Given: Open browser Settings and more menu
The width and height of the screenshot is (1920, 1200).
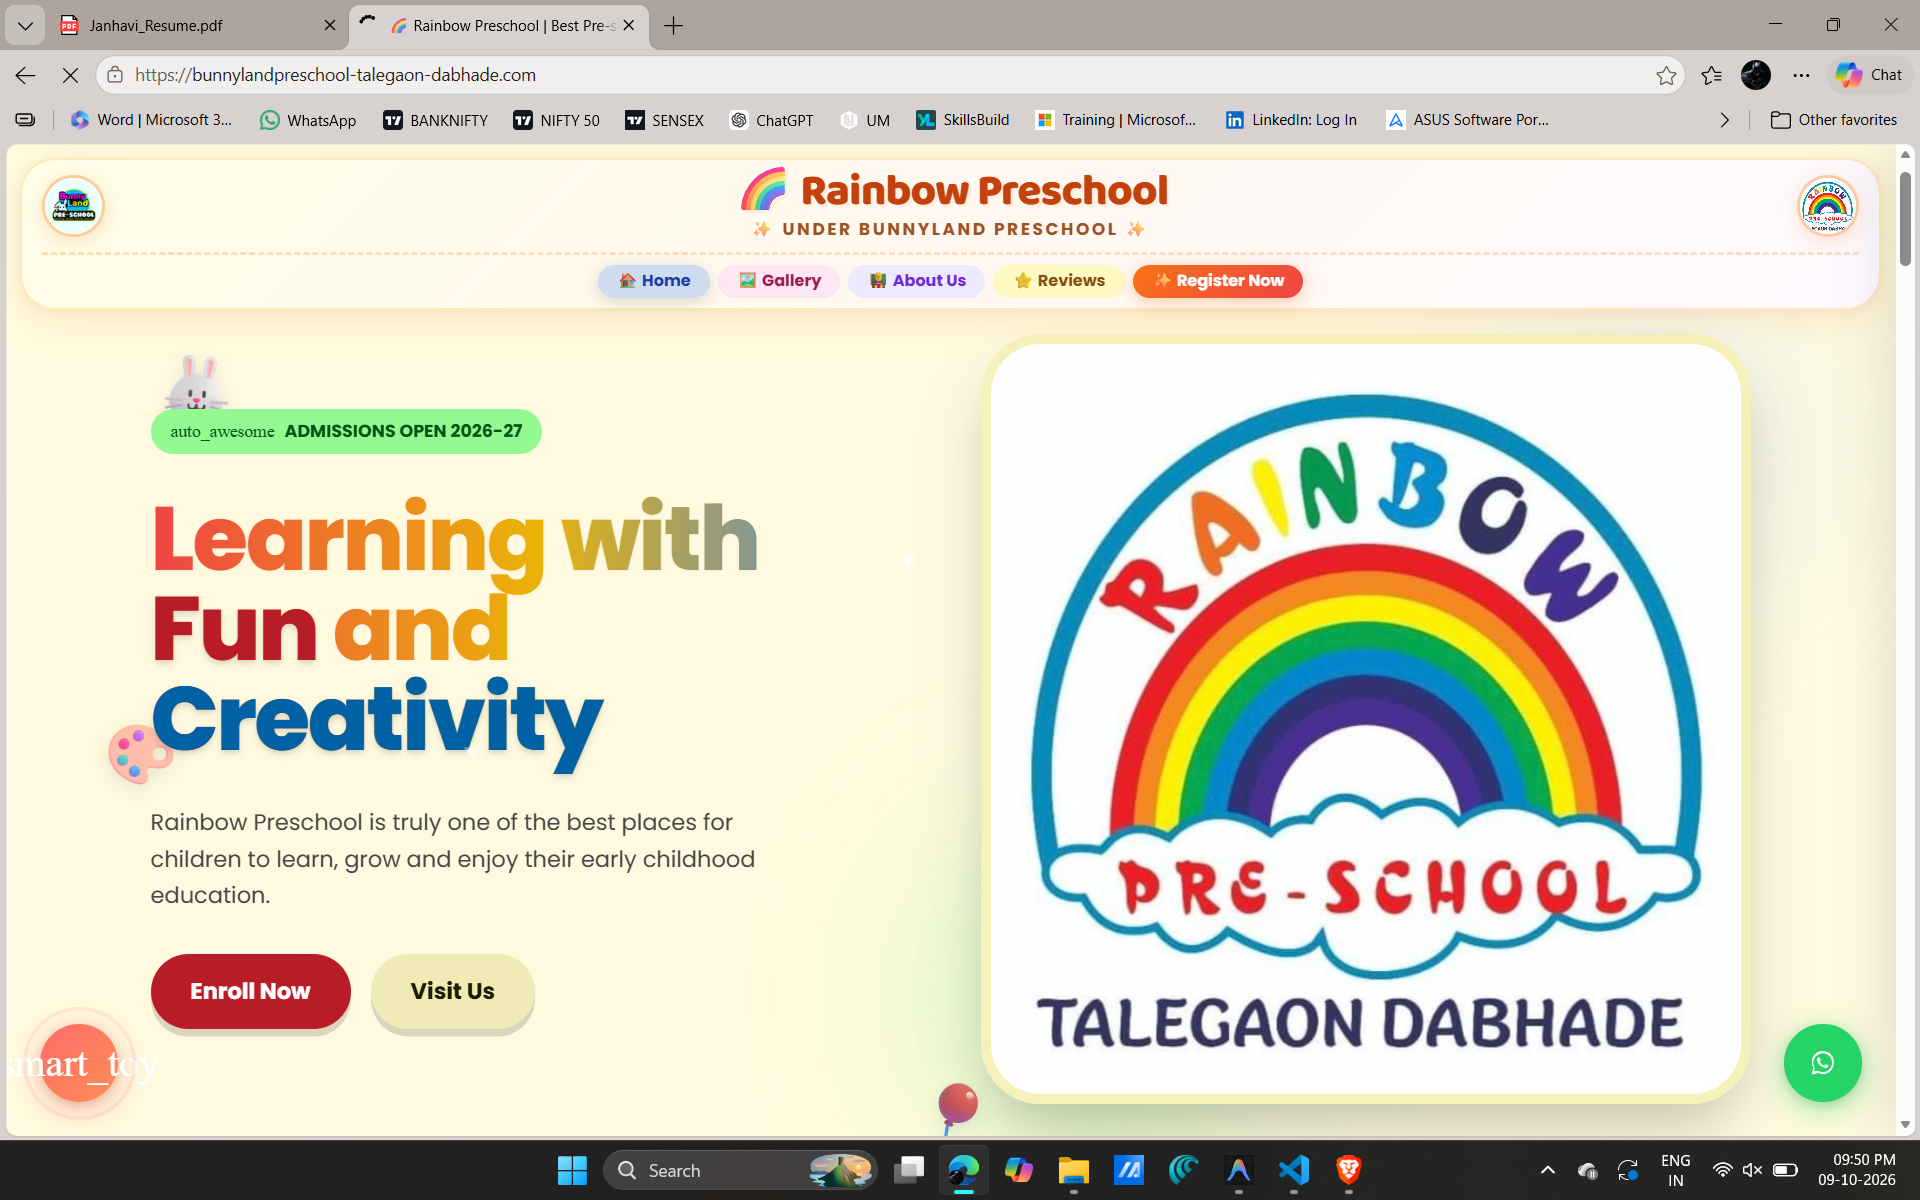Looking at the screenshot, I should [1801, 75].
